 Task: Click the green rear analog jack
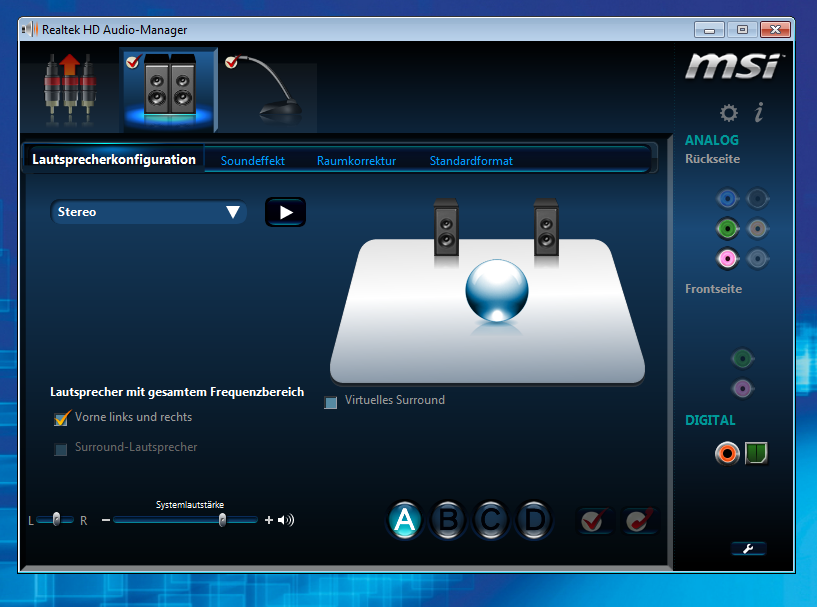tap(727, 228)
